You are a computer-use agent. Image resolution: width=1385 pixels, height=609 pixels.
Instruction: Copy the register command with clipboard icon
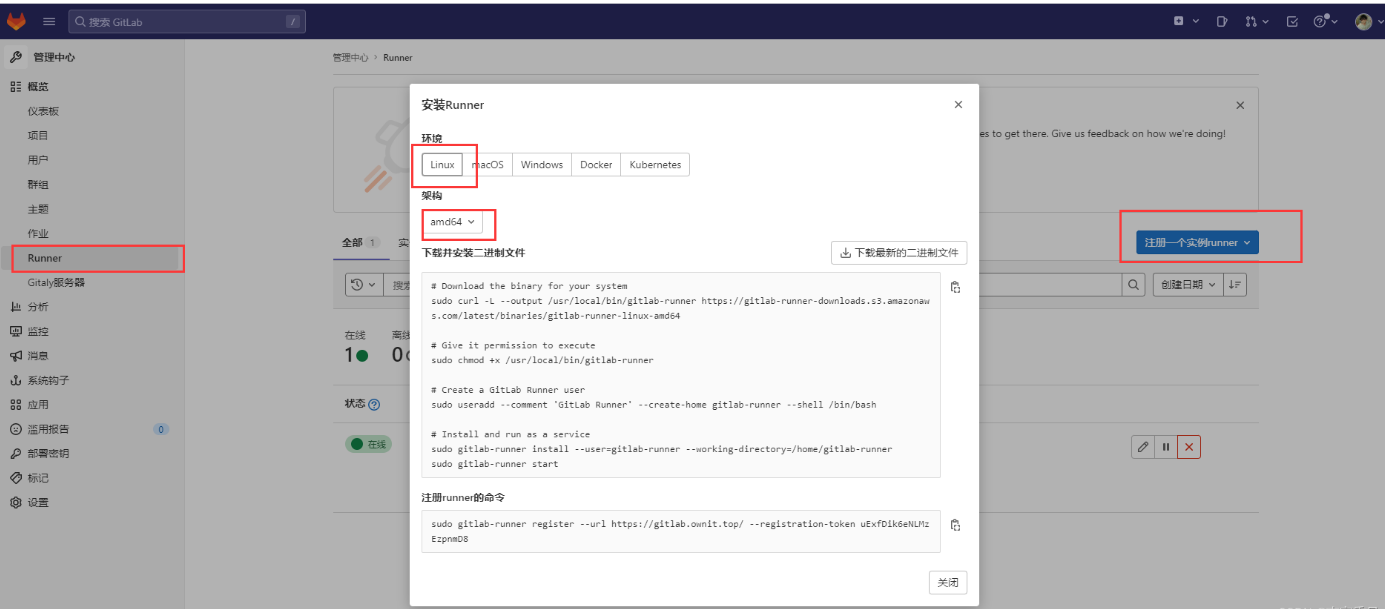(955, 525)
